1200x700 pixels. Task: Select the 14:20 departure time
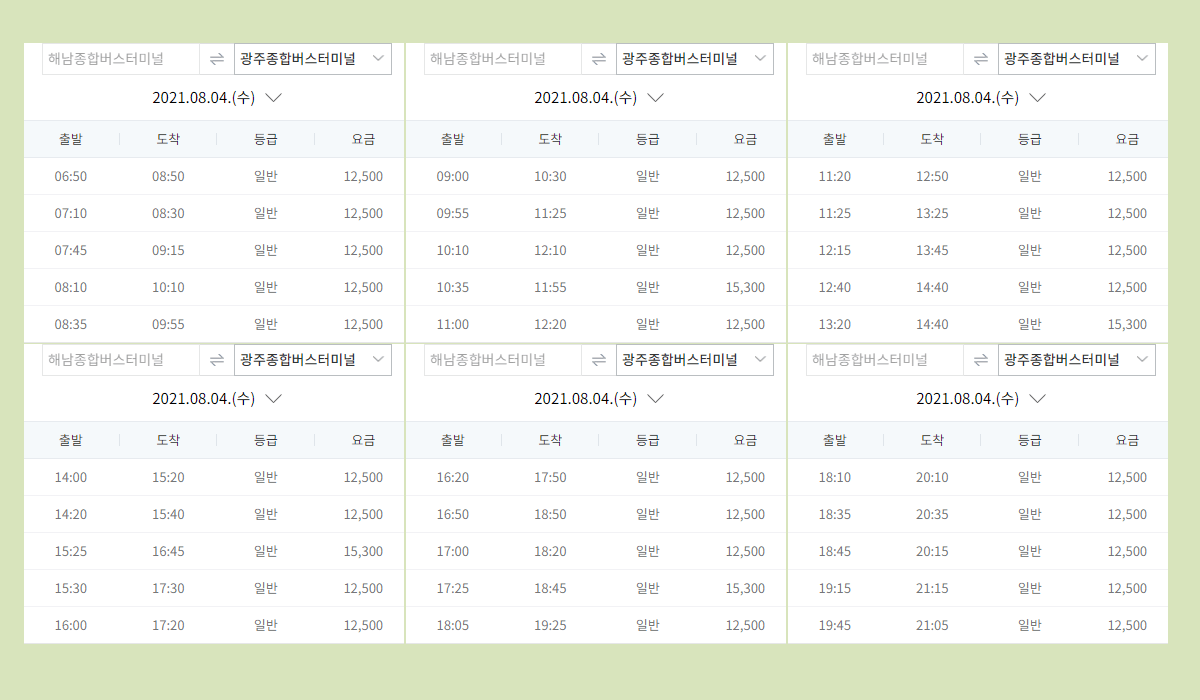[x=71, y=514]
